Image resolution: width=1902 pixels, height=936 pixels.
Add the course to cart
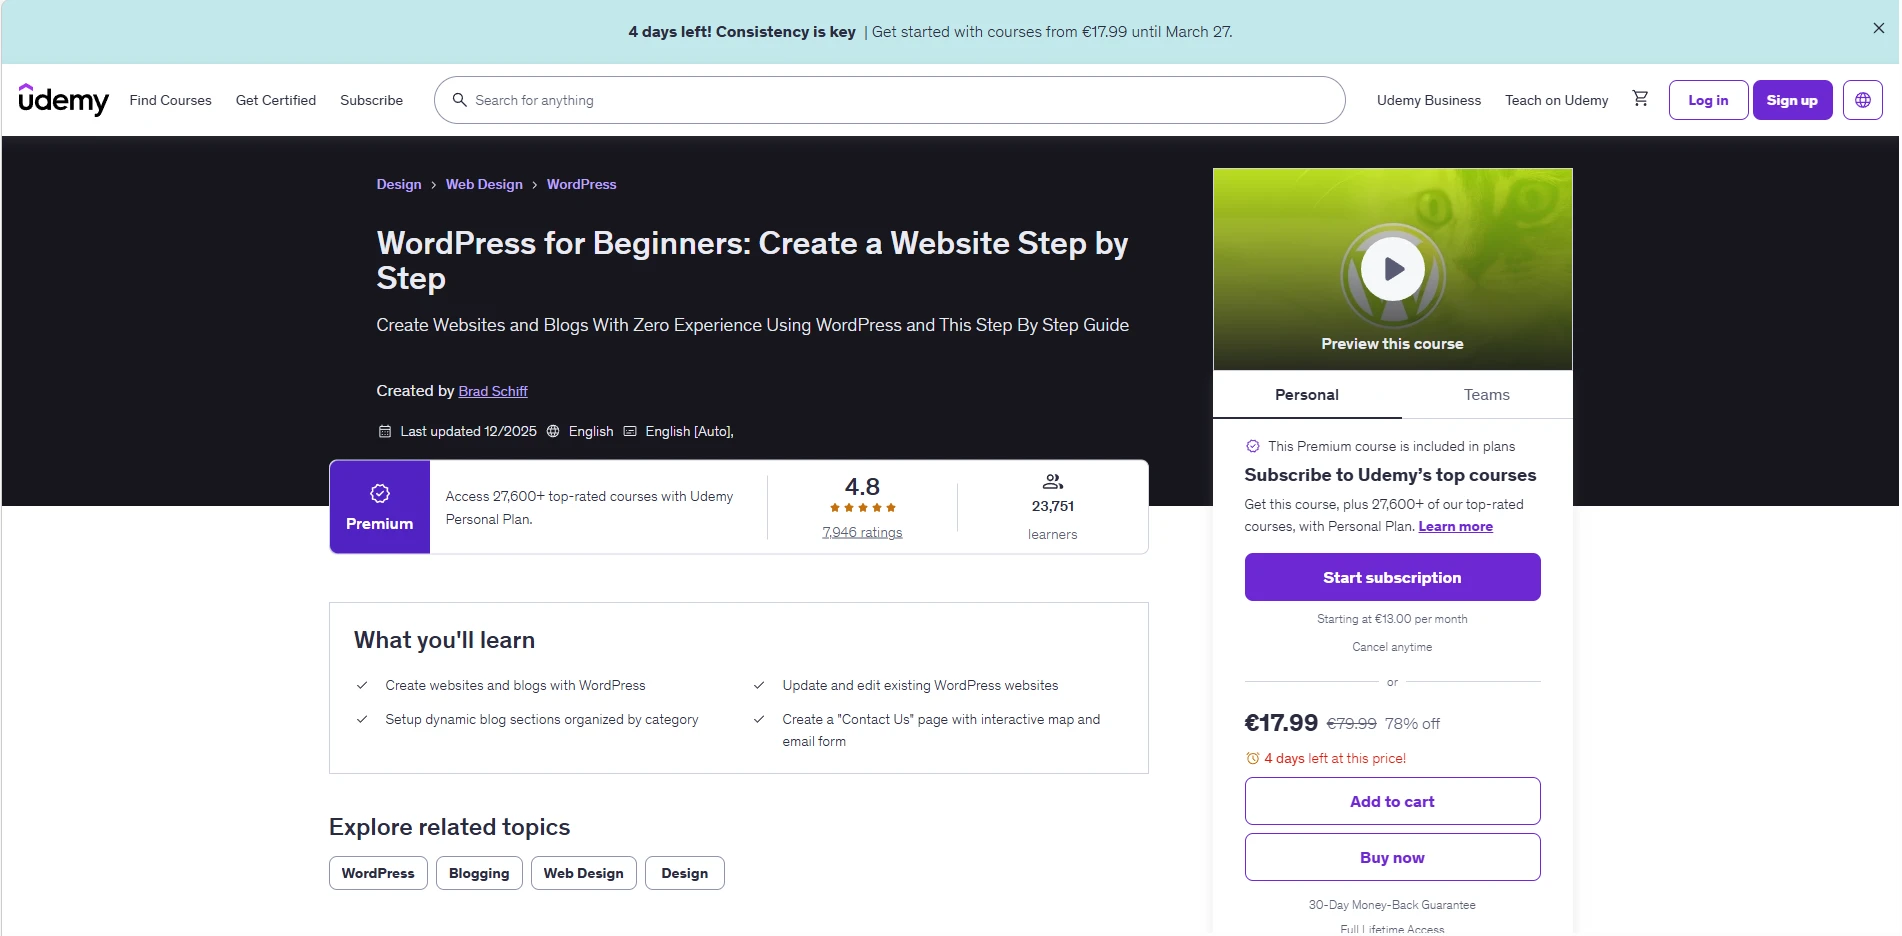pyautogui.click(x=1392, y=801)
